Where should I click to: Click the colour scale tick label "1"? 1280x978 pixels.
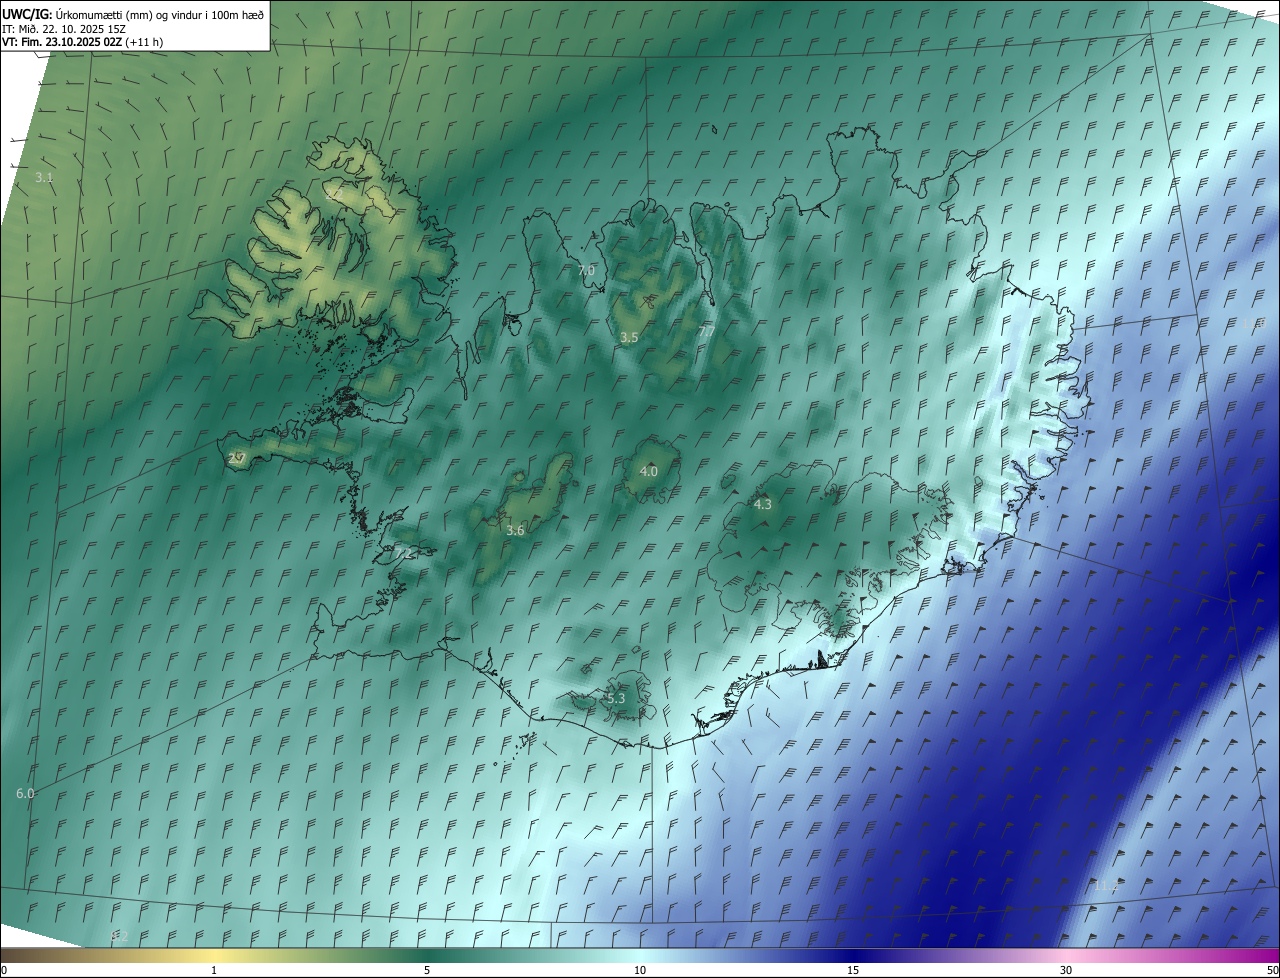[x=214, y=971]
